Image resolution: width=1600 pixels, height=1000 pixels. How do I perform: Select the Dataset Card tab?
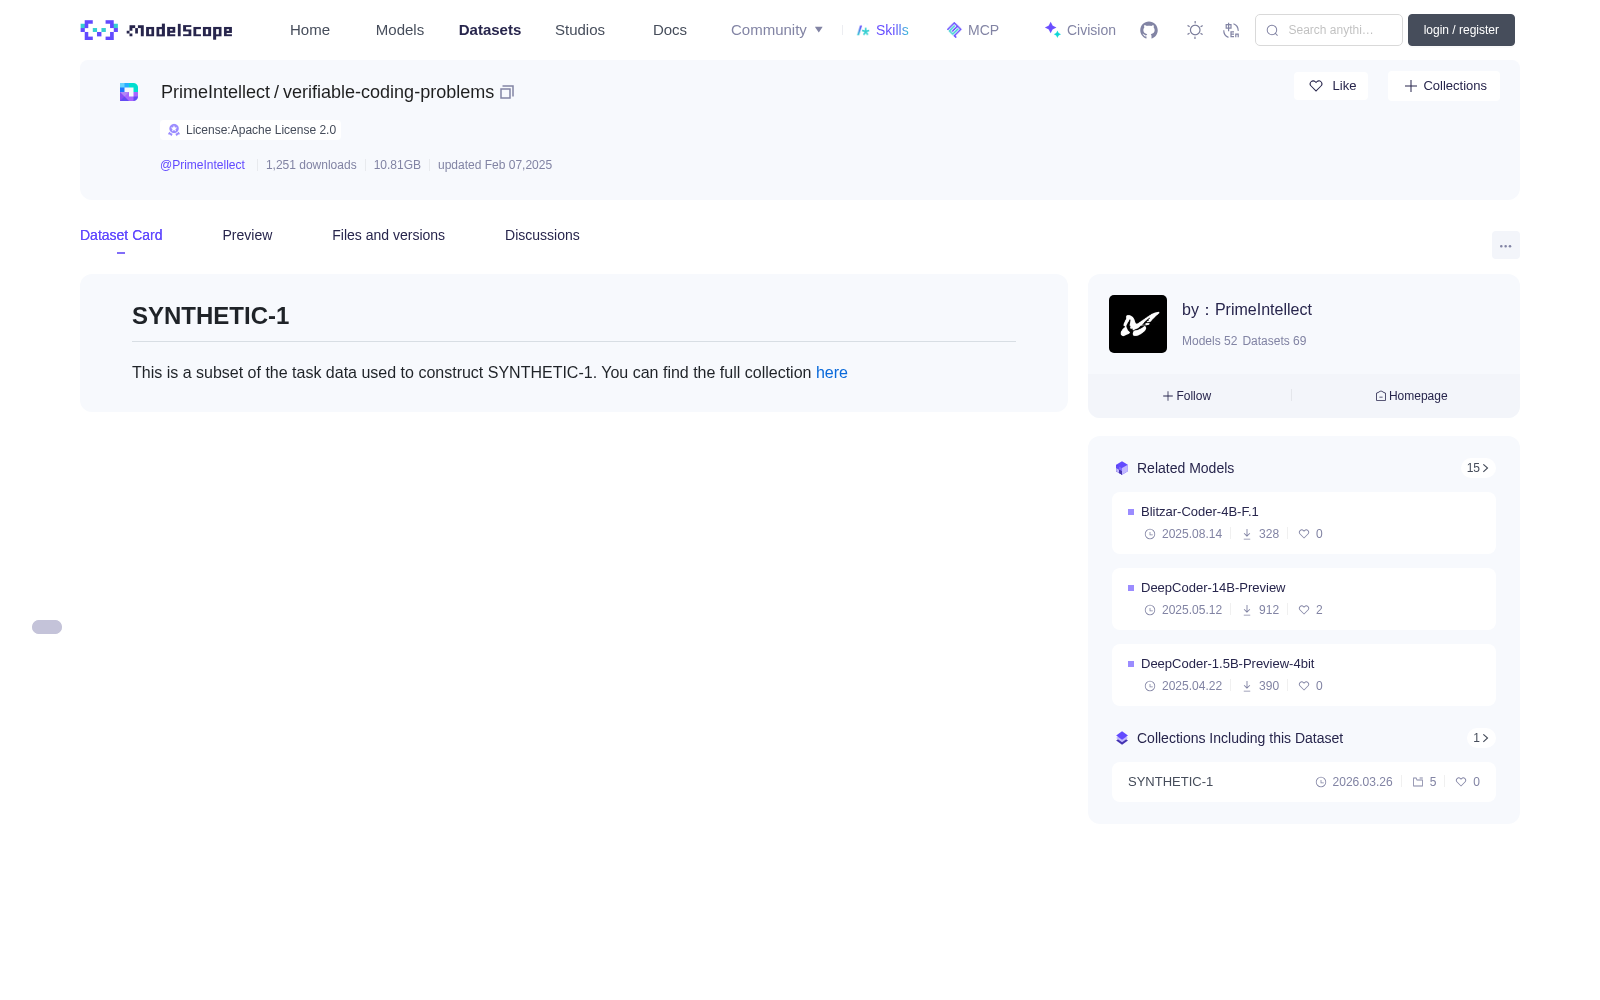coord(121,235)
